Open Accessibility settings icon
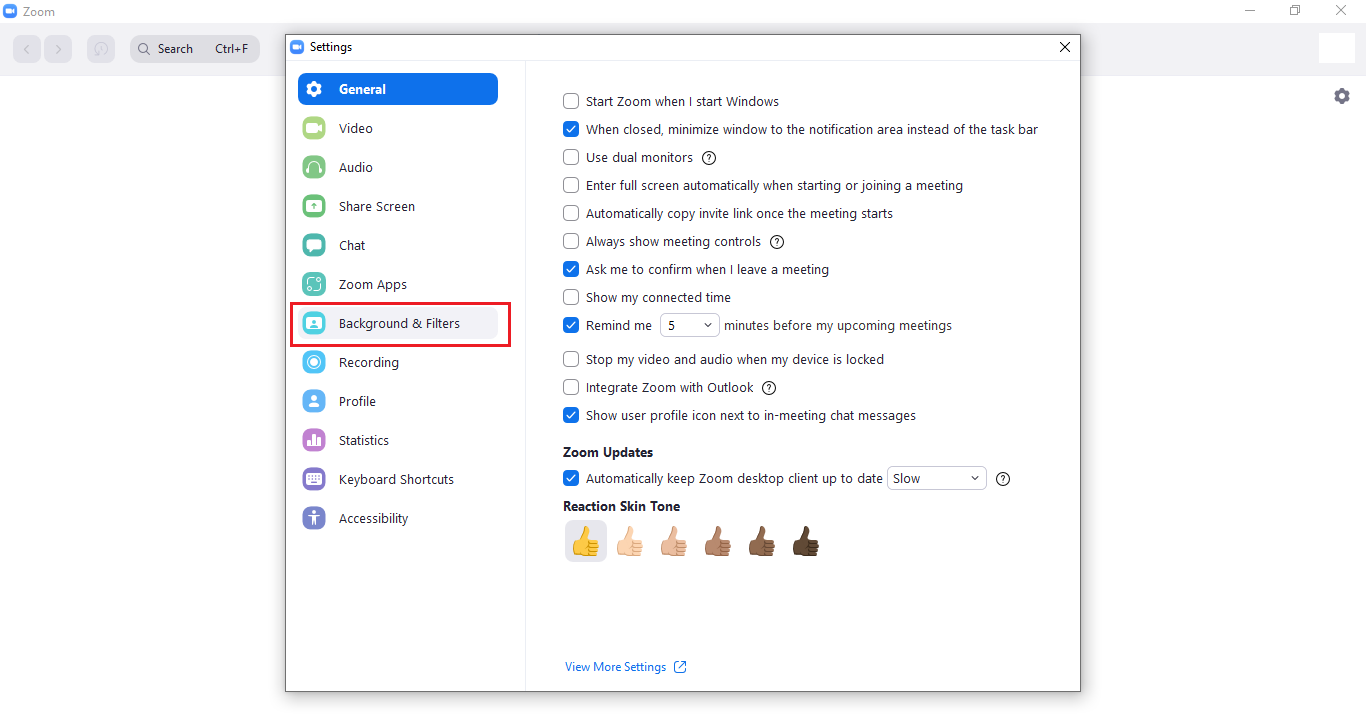Image resolution: width=1366 pixels, height=726 pixels. pyautogui.click(x=314, y=518)
